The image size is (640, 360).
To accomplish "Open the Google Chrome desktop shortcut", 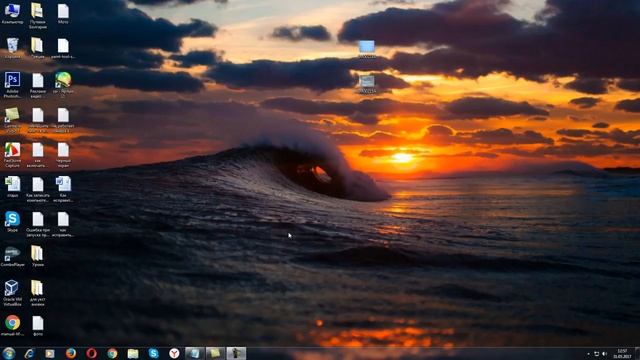I will click(x=12, y=325).
